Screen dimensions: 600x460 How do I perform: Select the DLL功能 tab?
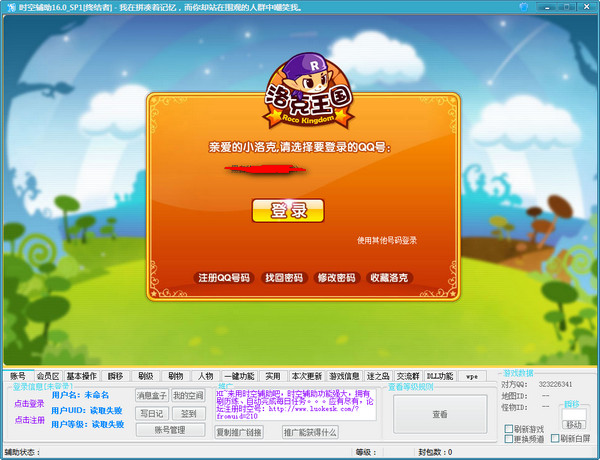tap(440, 376)
